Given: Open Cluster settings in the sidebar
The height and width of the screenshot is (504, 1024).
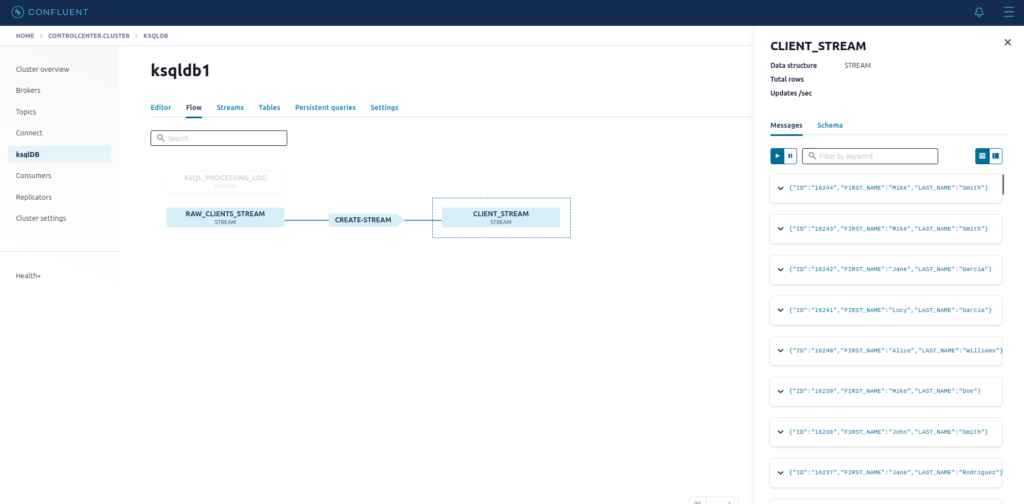Looking at the screenshot, I should (x=41, y=218).
